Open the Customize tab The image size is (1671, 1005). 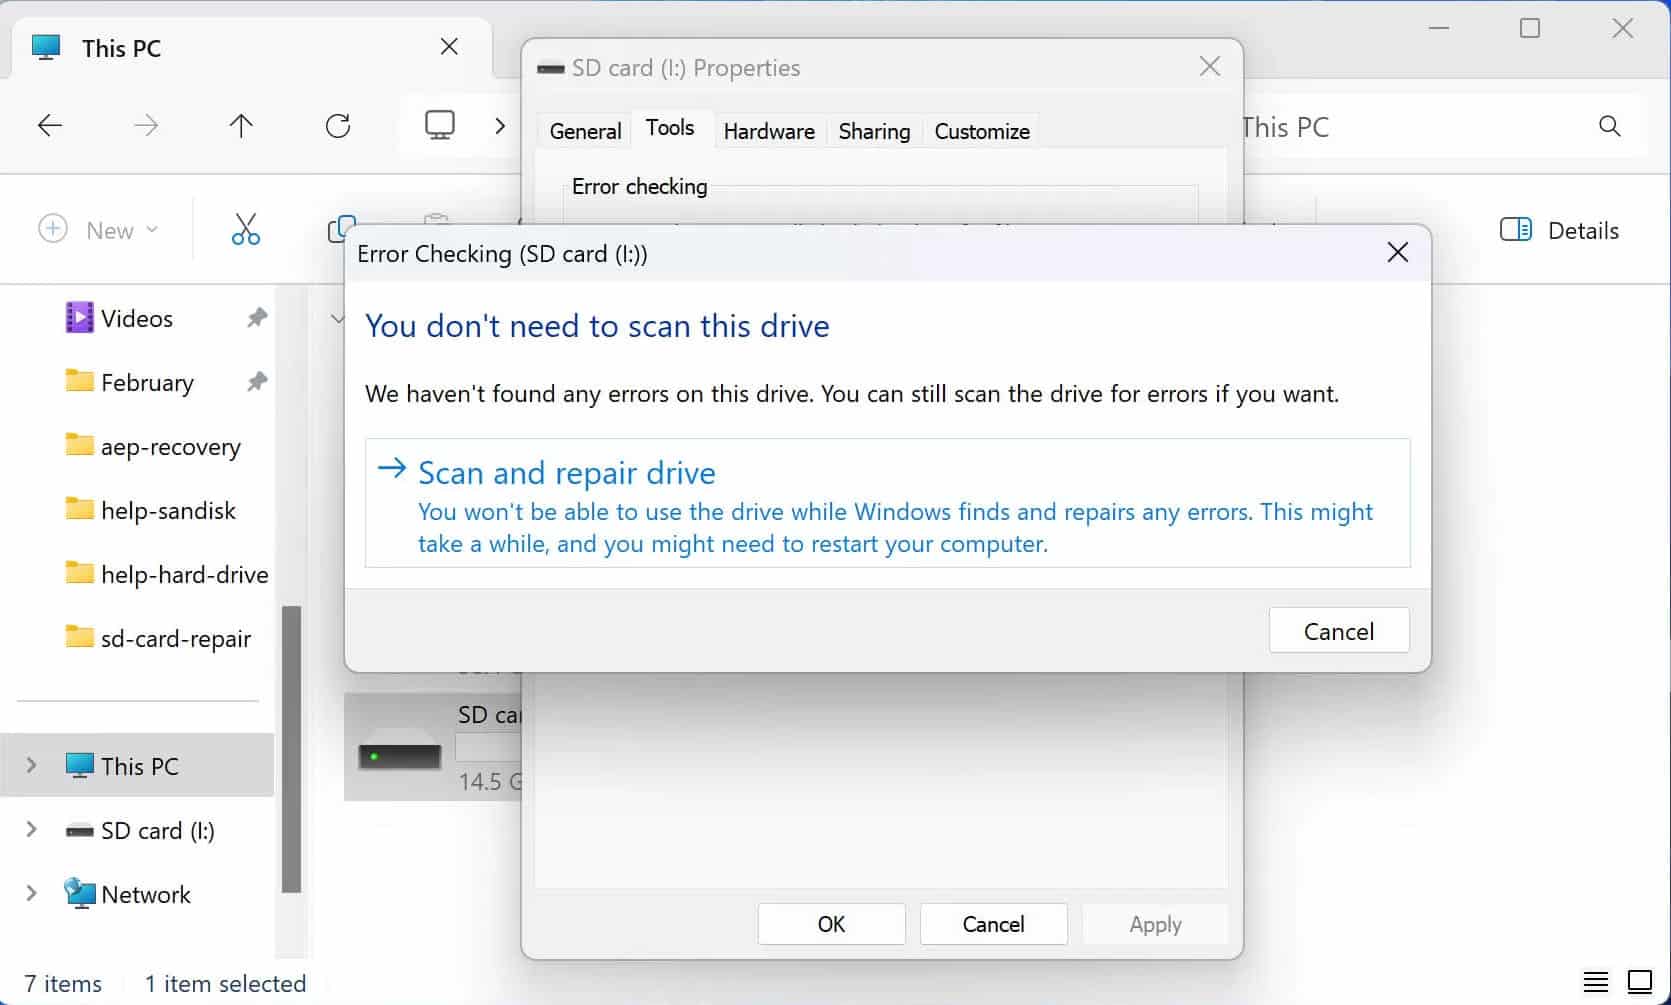point(982,131)
